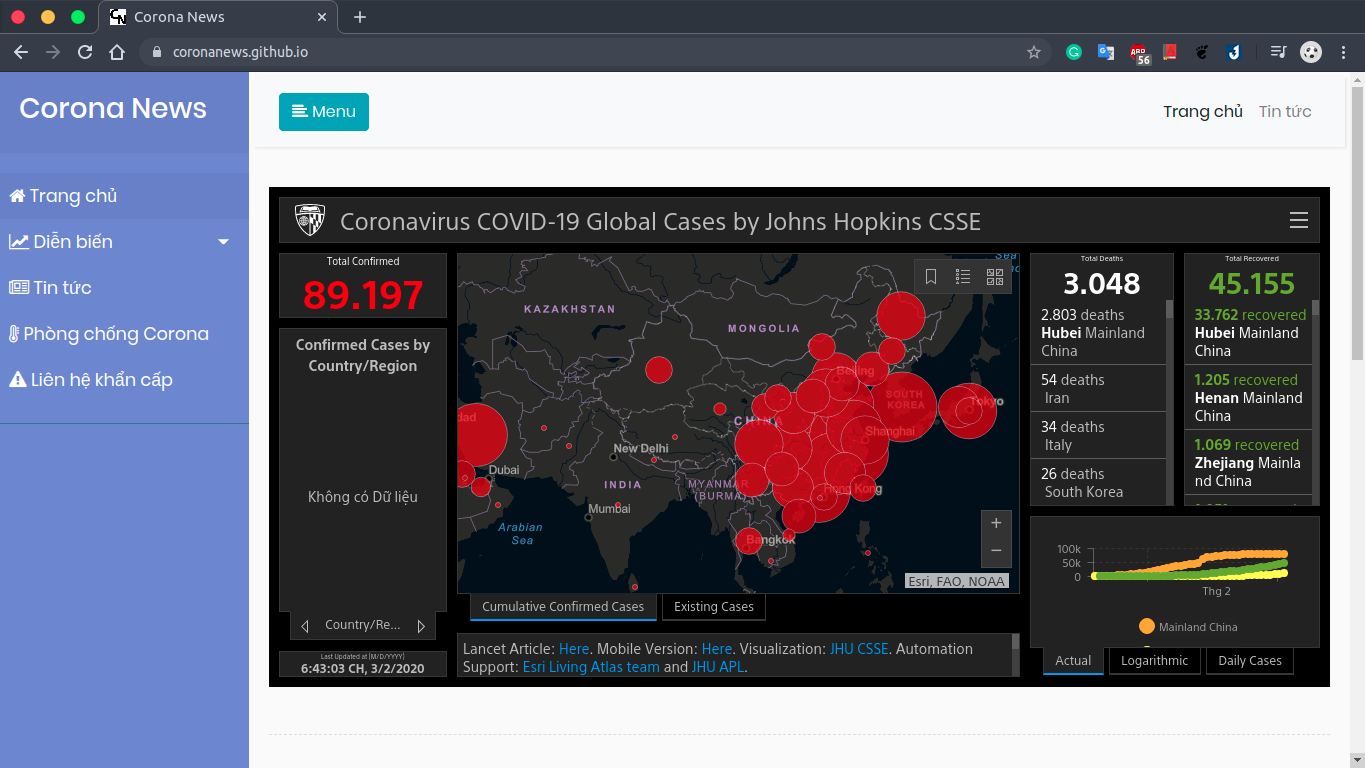Open the map legend list icon

pyautogui.click(x=963, y=277)
